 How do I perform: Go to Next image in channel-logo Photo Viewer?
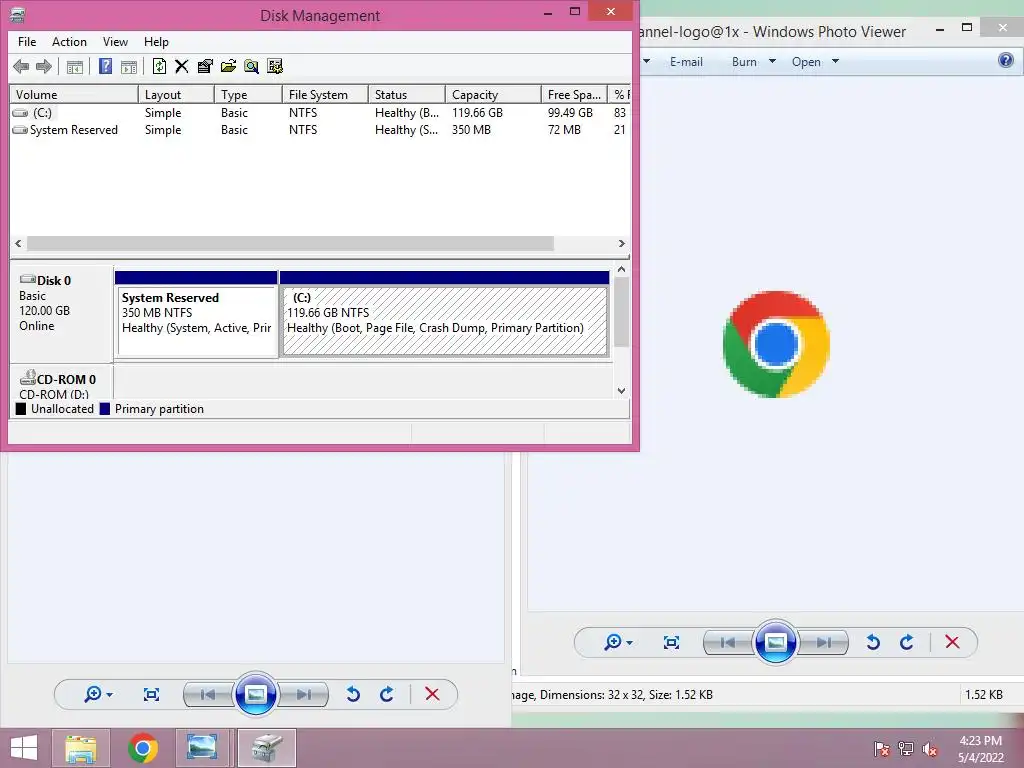824,643
